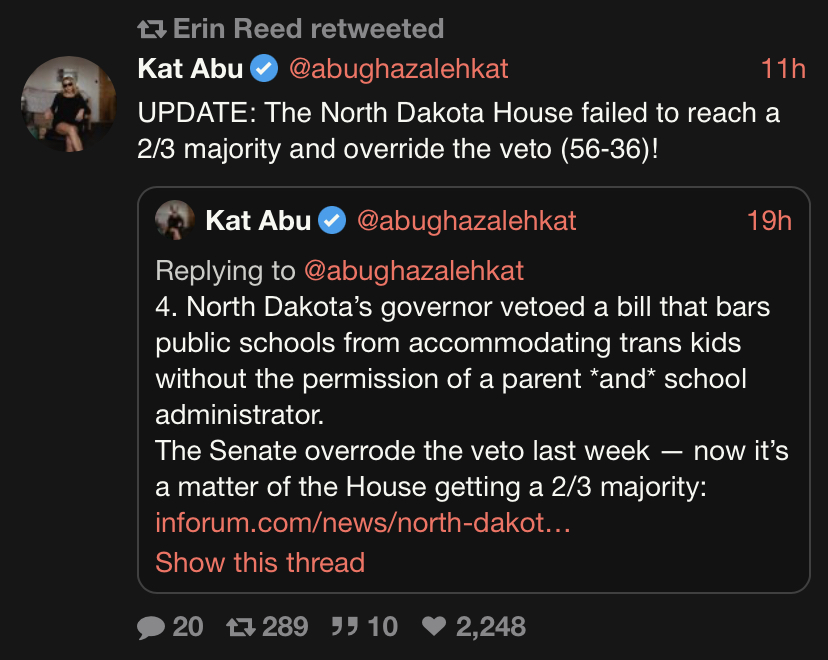Click the reply speech bubble icon

click(x=152, y=627)
